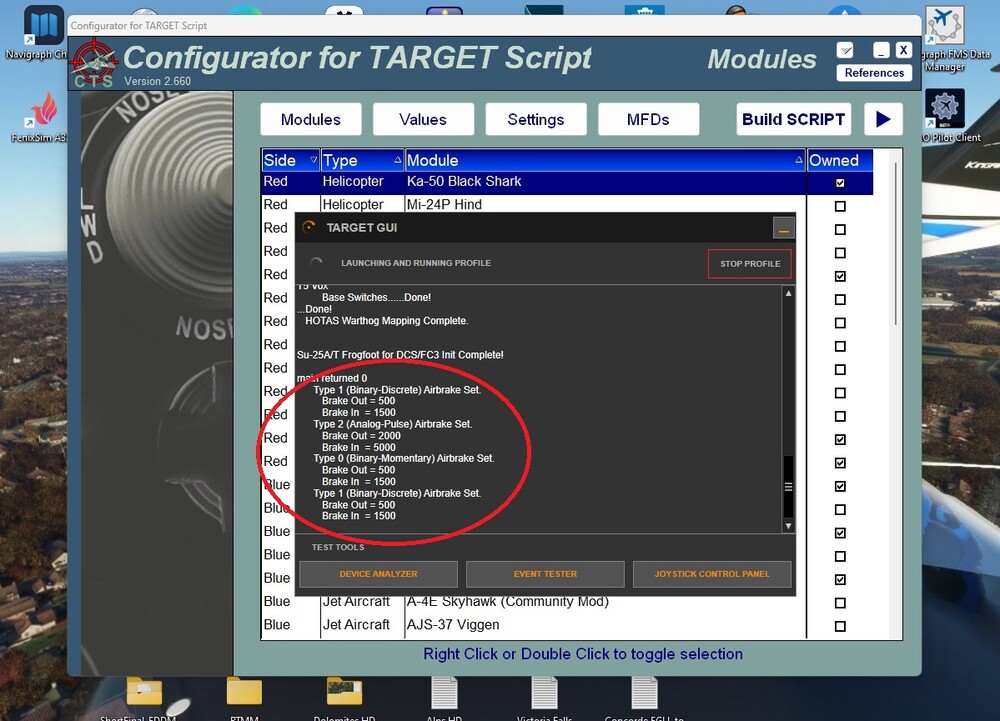Click the TARGET GUI orange logo icon
This screenshot has width=1000, height=721.
pos(309,228)
